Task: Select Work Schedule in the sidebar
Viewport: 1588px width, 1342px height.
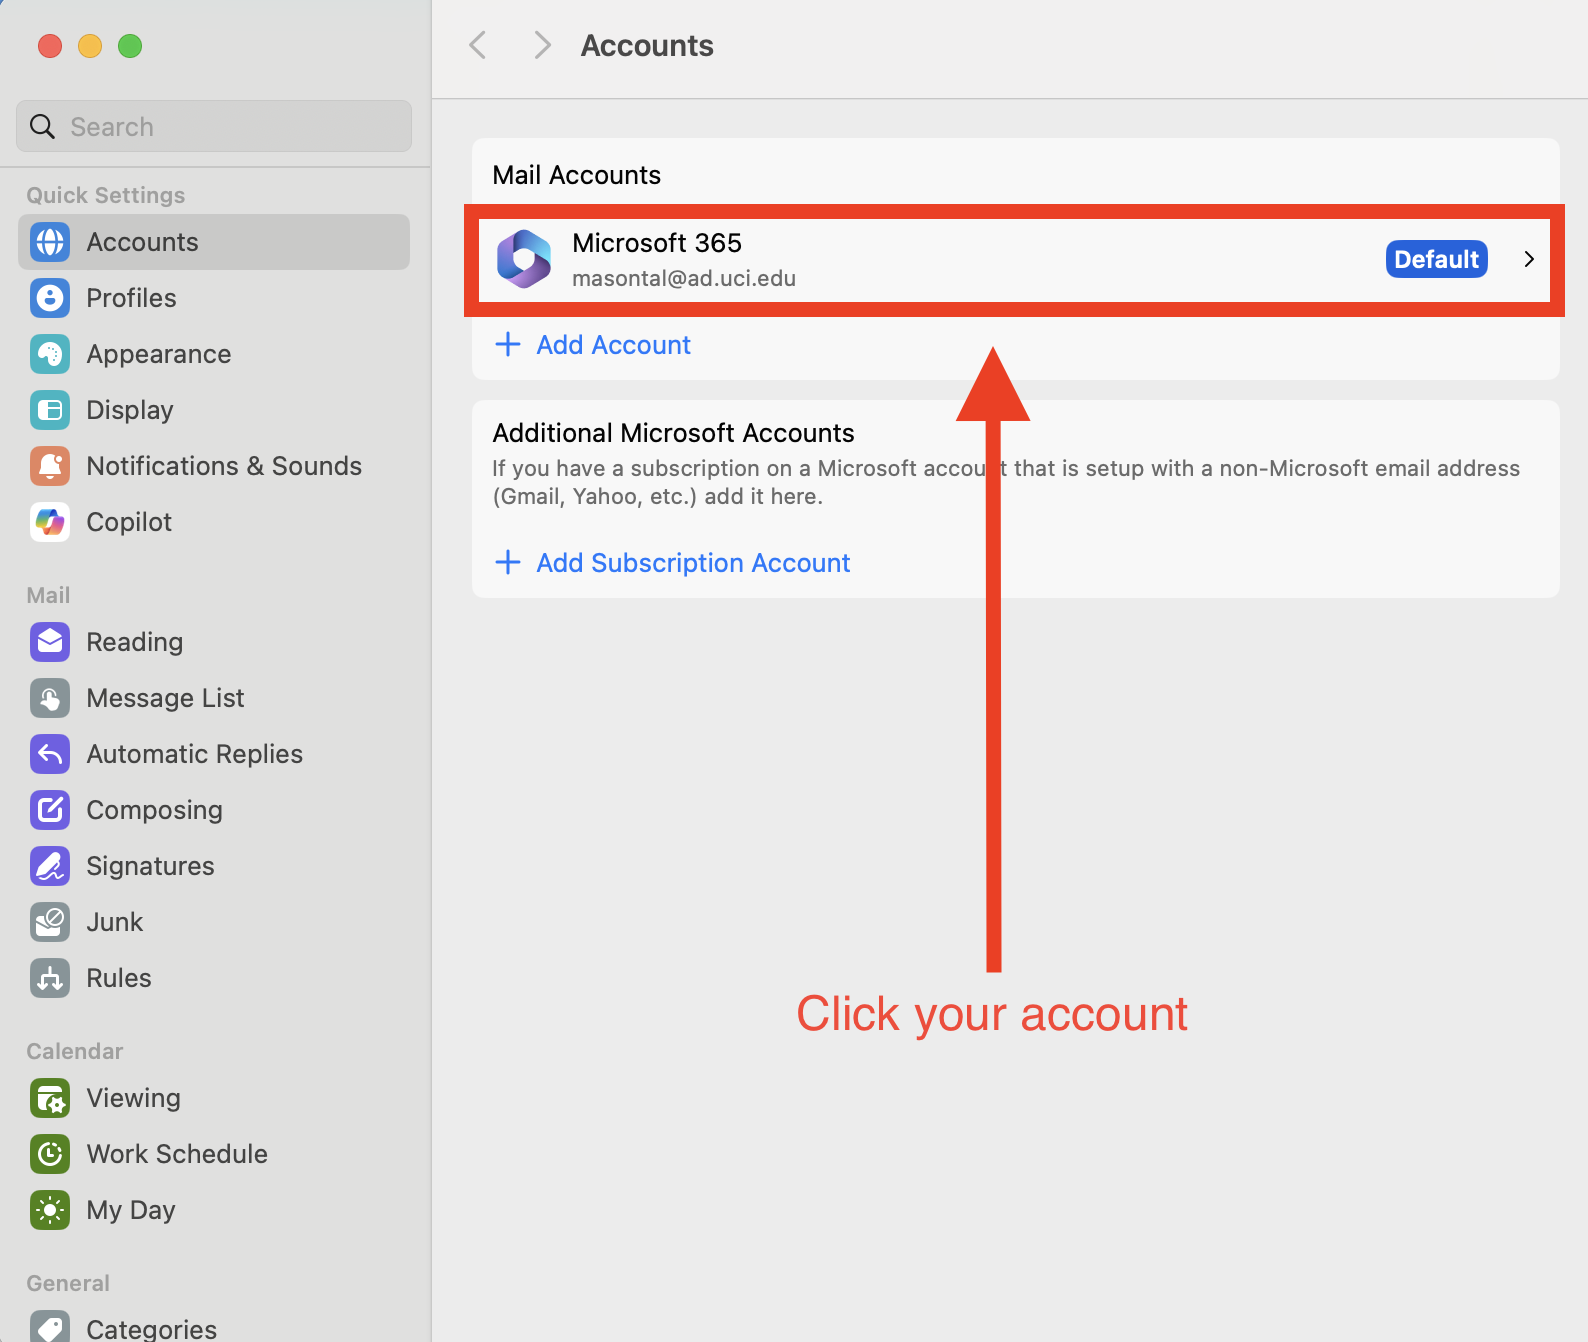Action: (x=214, y=1154)
